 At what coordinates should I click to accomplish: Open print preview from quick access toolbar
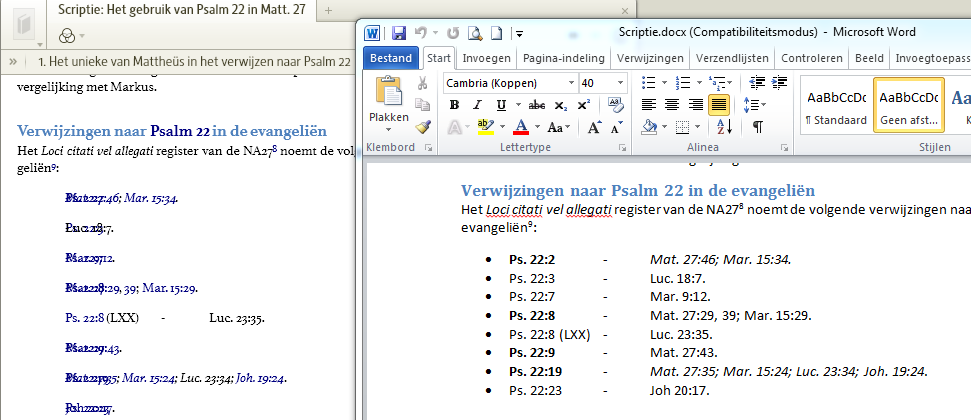pyautogui.click(x=474, y=33)
